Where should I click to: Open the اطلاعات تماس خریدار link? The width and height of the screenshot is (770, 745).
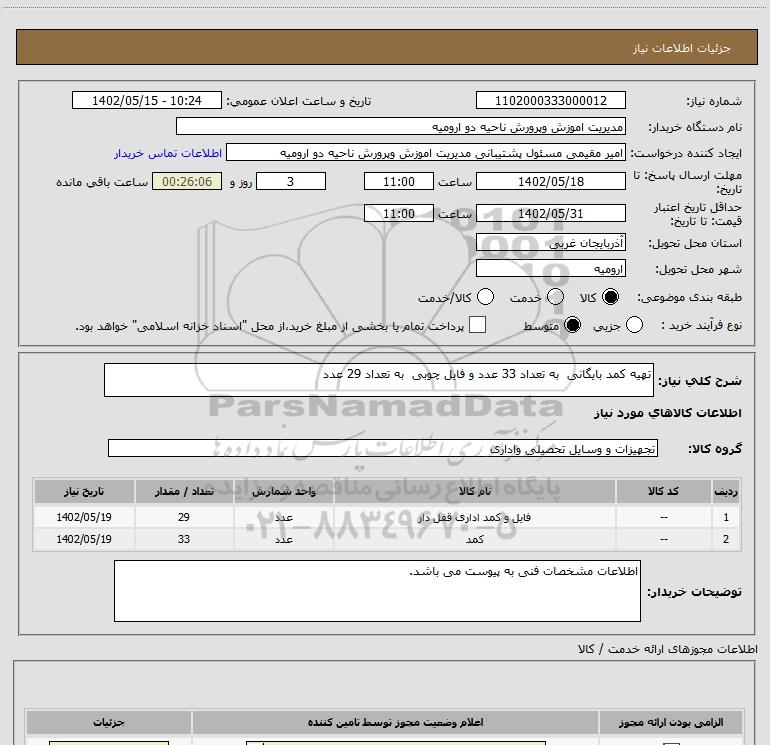tap(168, 153)
